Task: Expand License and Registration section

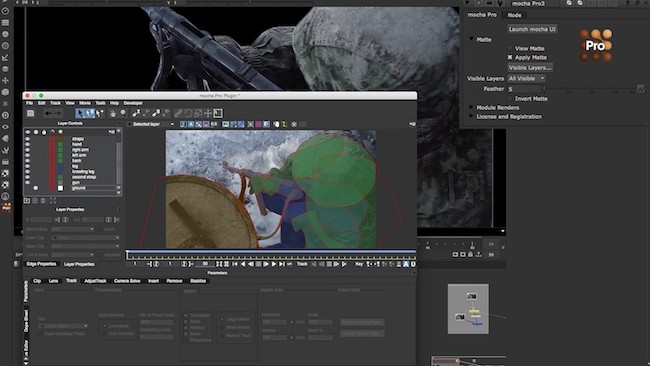Action: [471, 116]
